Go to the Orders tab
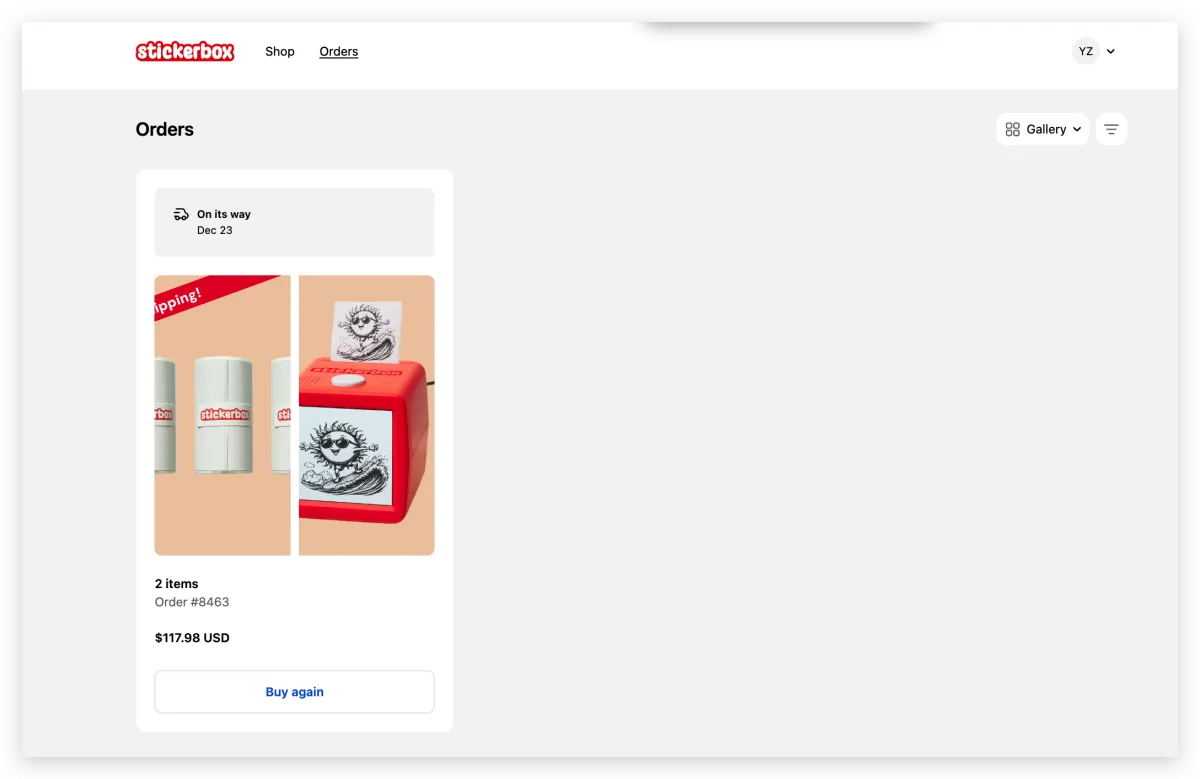 (338, 51)
